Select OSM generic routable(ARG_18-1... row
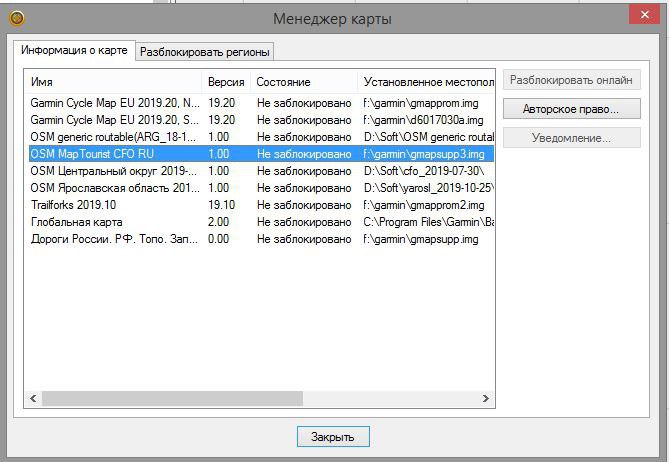This screenshot has width=669, height=462. 261,137
